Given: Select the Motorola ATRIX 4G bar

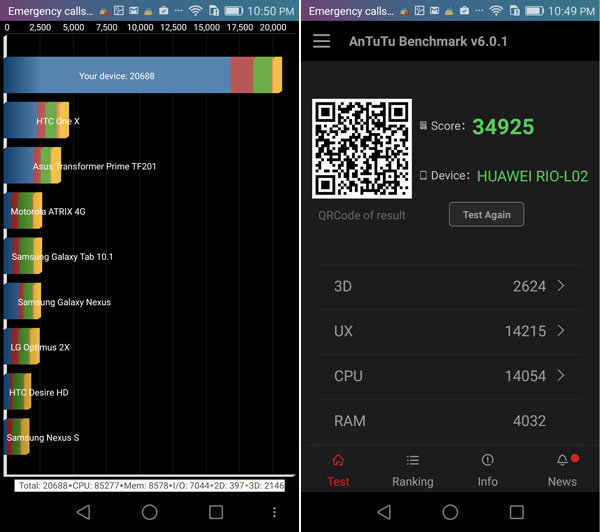Looking at the screenshot, I should pyautogui.click(x=23, y=211).
